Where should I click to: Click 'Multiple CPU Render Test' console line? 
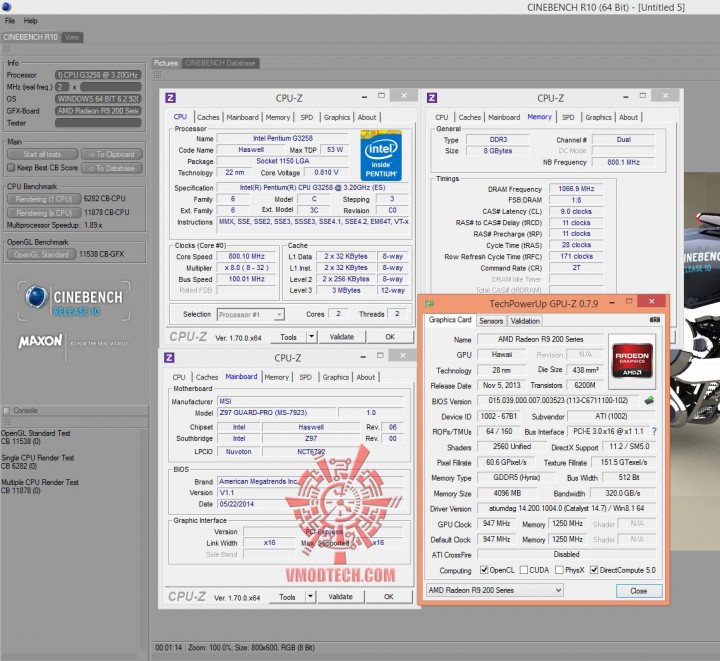pos(39,482)
